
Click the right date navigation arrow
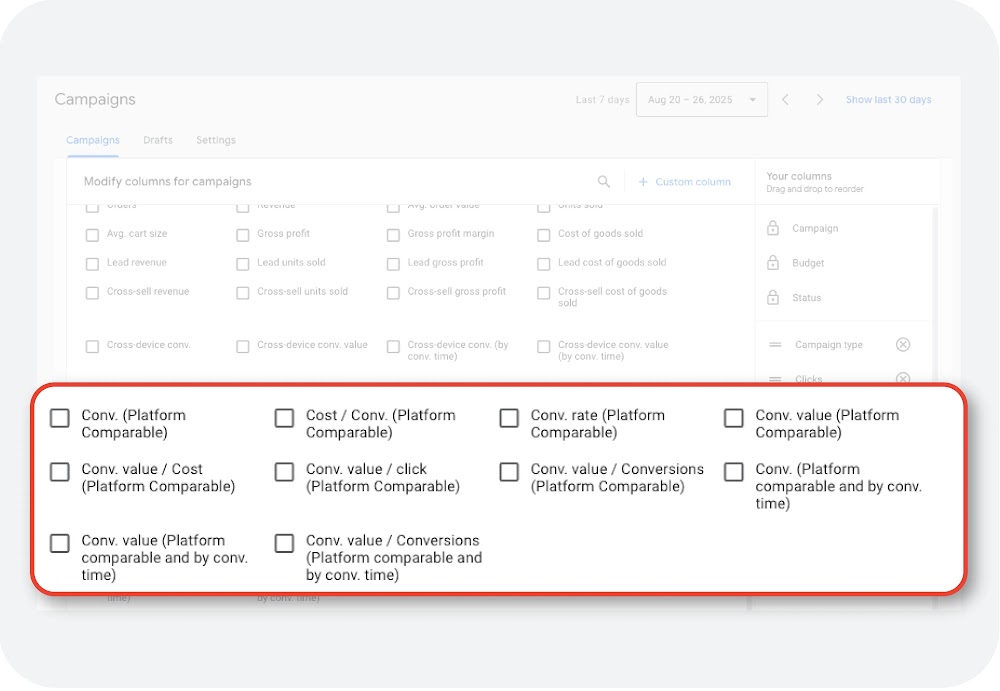(819, 99)
